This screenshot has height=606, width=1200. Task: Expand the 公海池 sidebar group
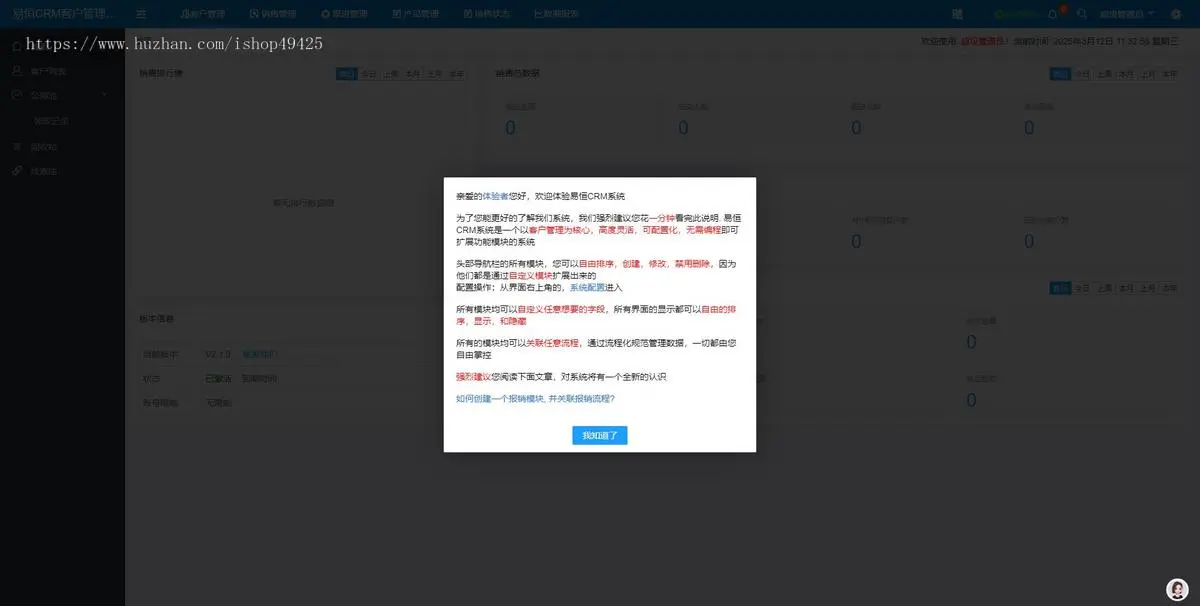coord(62,95)
